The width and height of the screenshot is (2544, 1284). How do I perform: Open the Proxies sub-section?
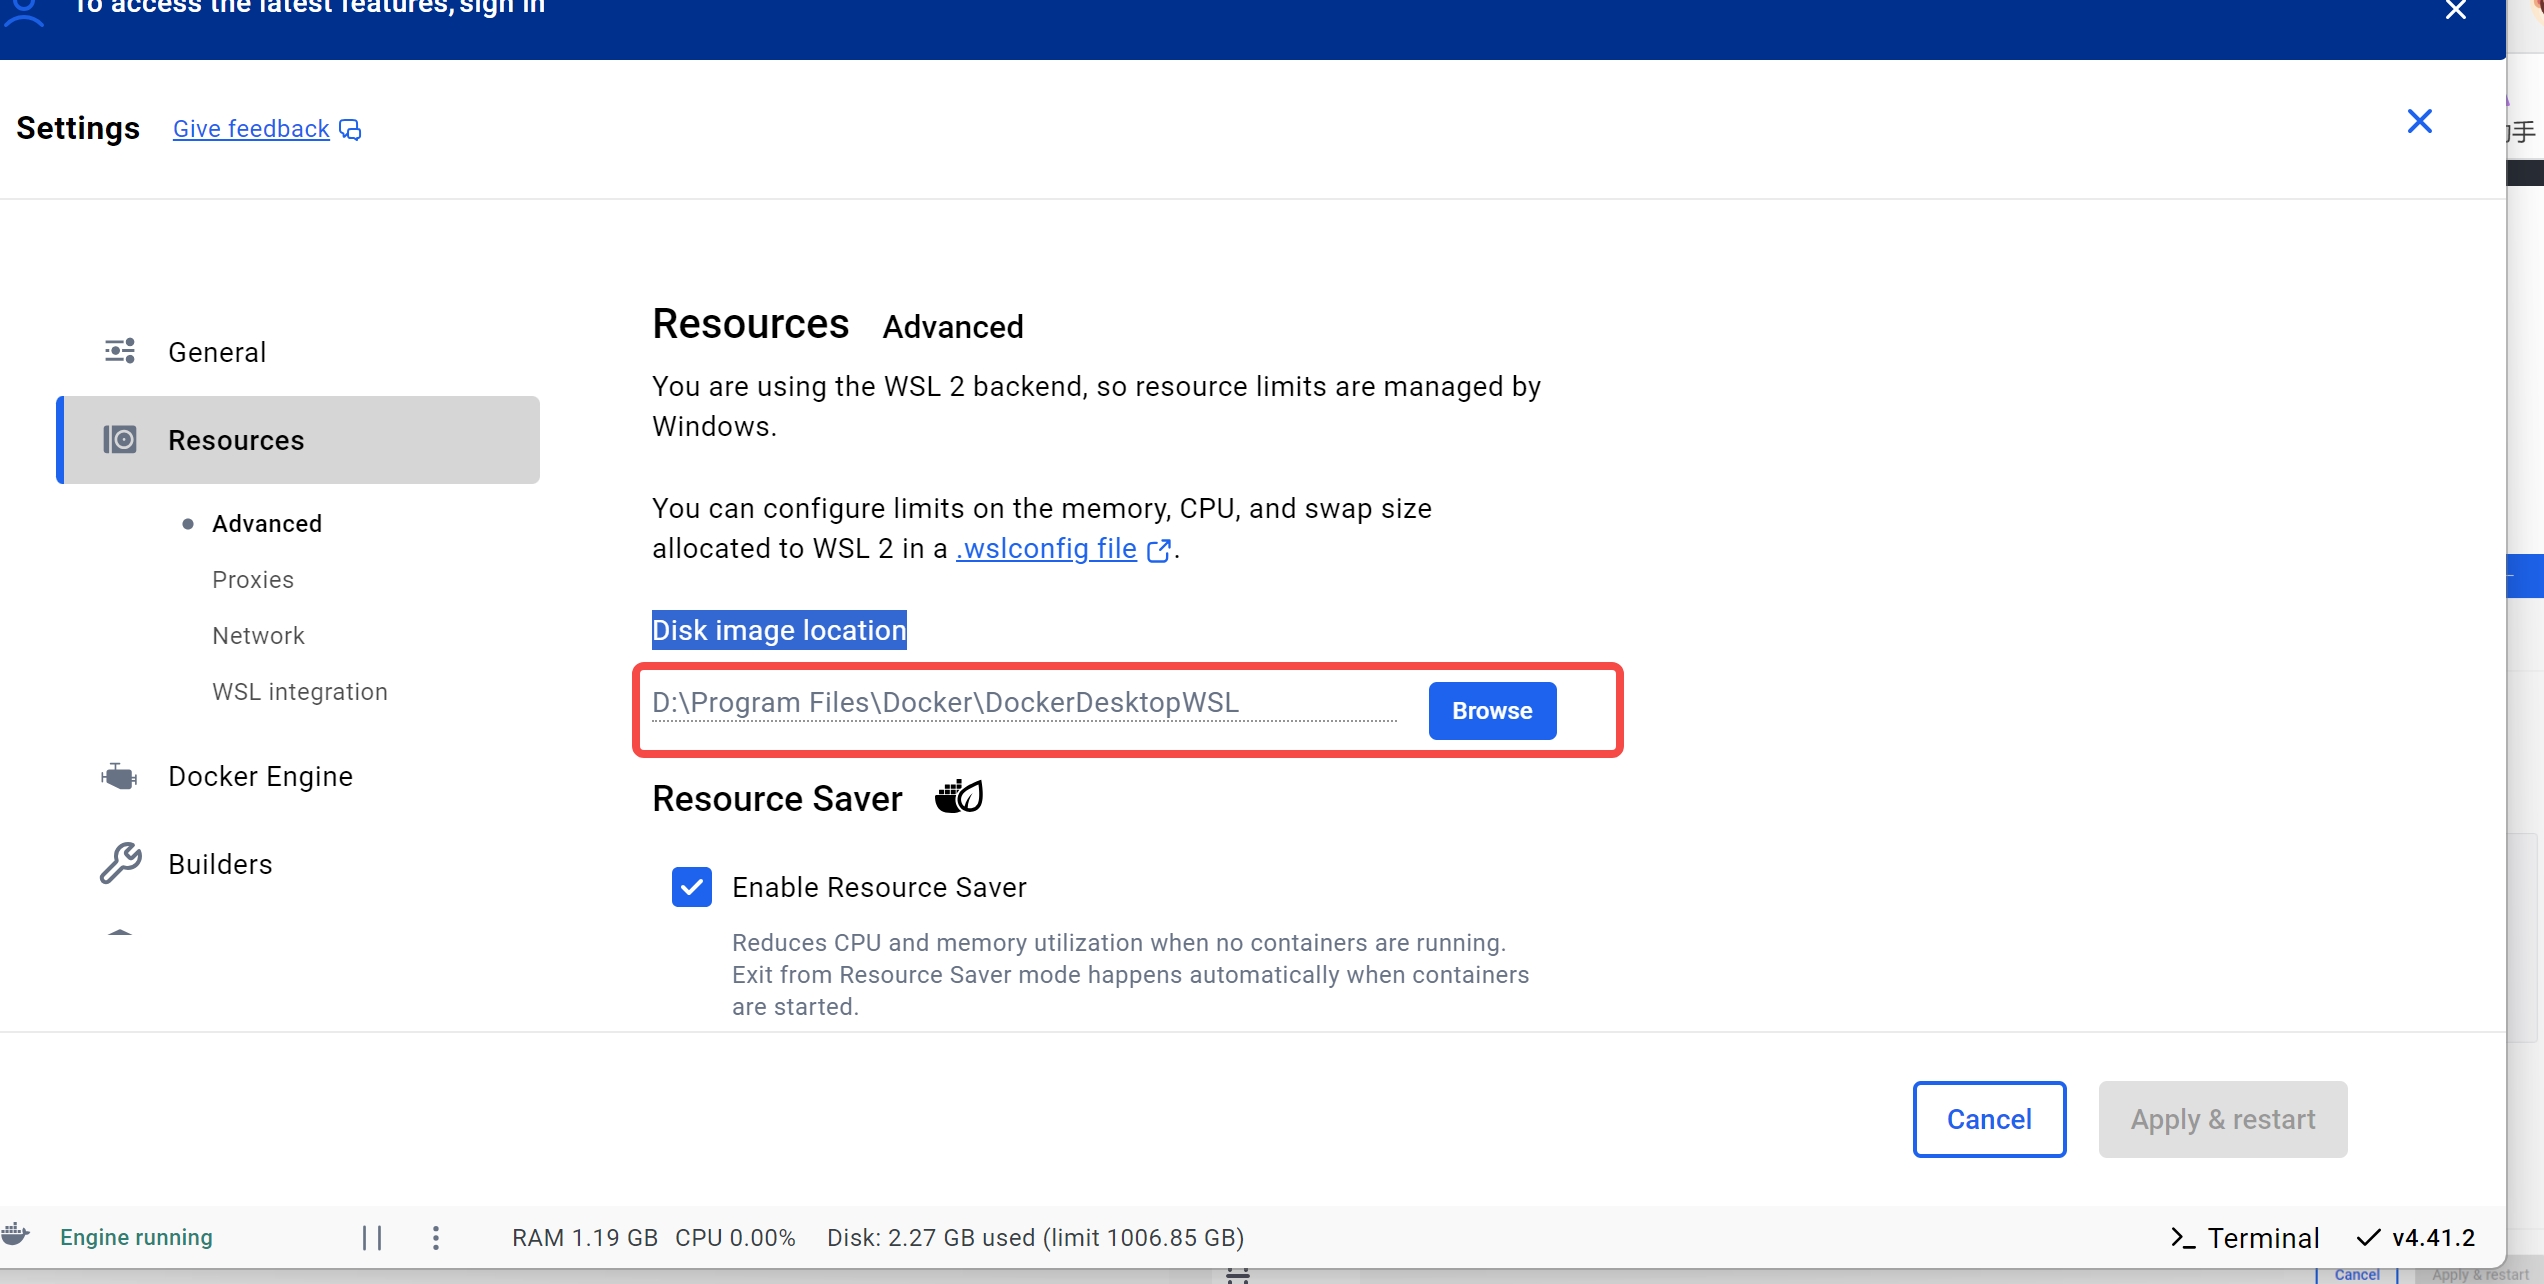(x=252, y=580)
